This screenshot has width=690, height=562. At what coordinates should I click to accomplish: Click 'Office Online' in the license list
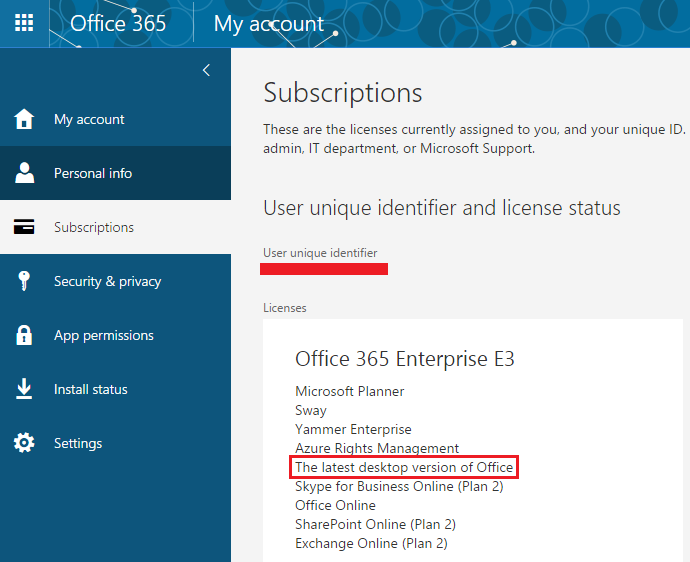click(x=335, y=505)
